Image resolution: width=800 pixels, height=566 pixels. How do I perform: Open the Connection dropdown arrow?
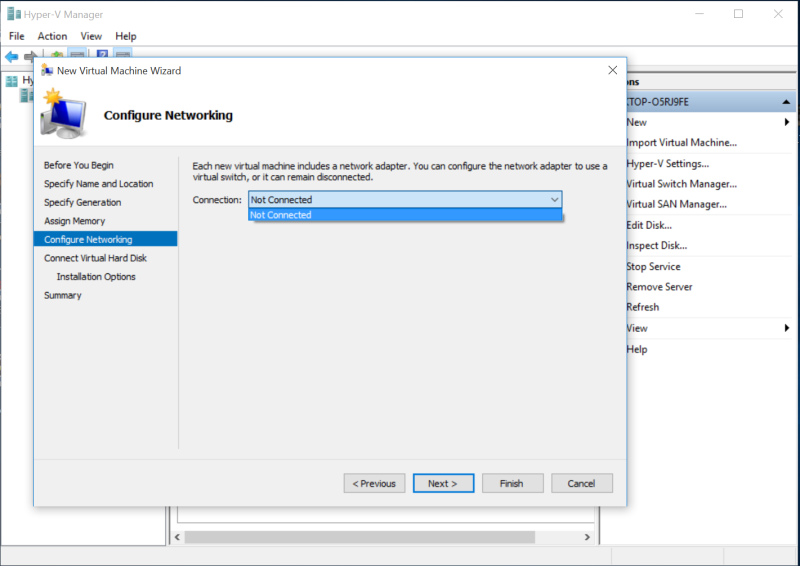pos(555,200)
